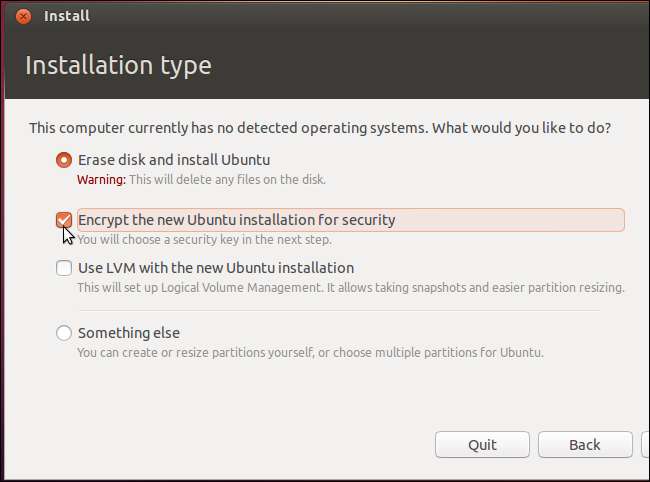Uncheck the Encrypt new Ubuntu installation checkbox

pyautogui.click(x=64, y=219)
